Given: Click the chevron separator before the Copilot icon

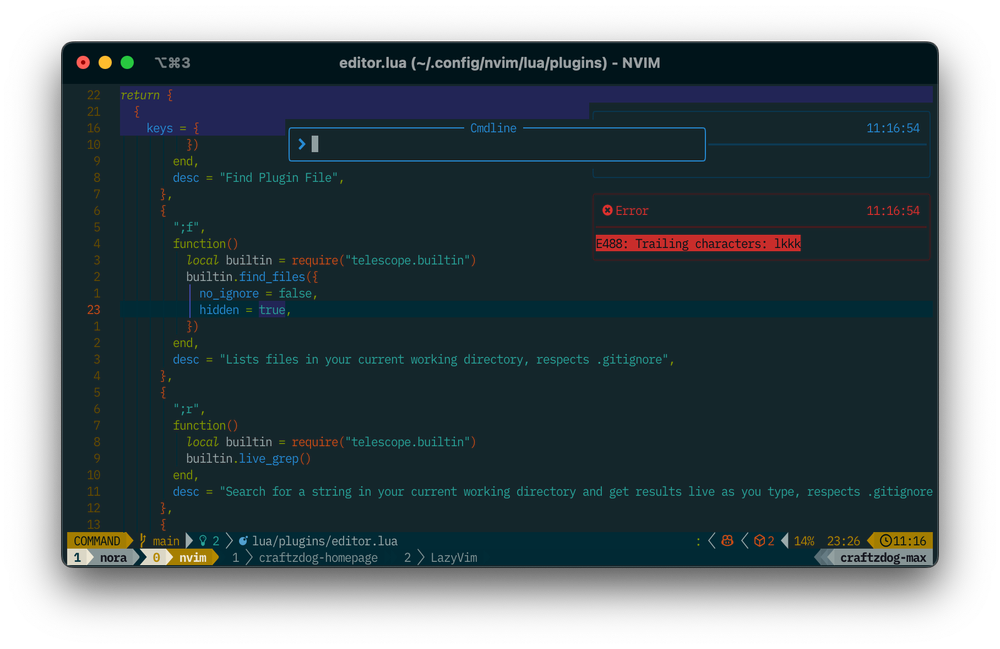Looking at the screenshot, I should (x=710, y=540).
